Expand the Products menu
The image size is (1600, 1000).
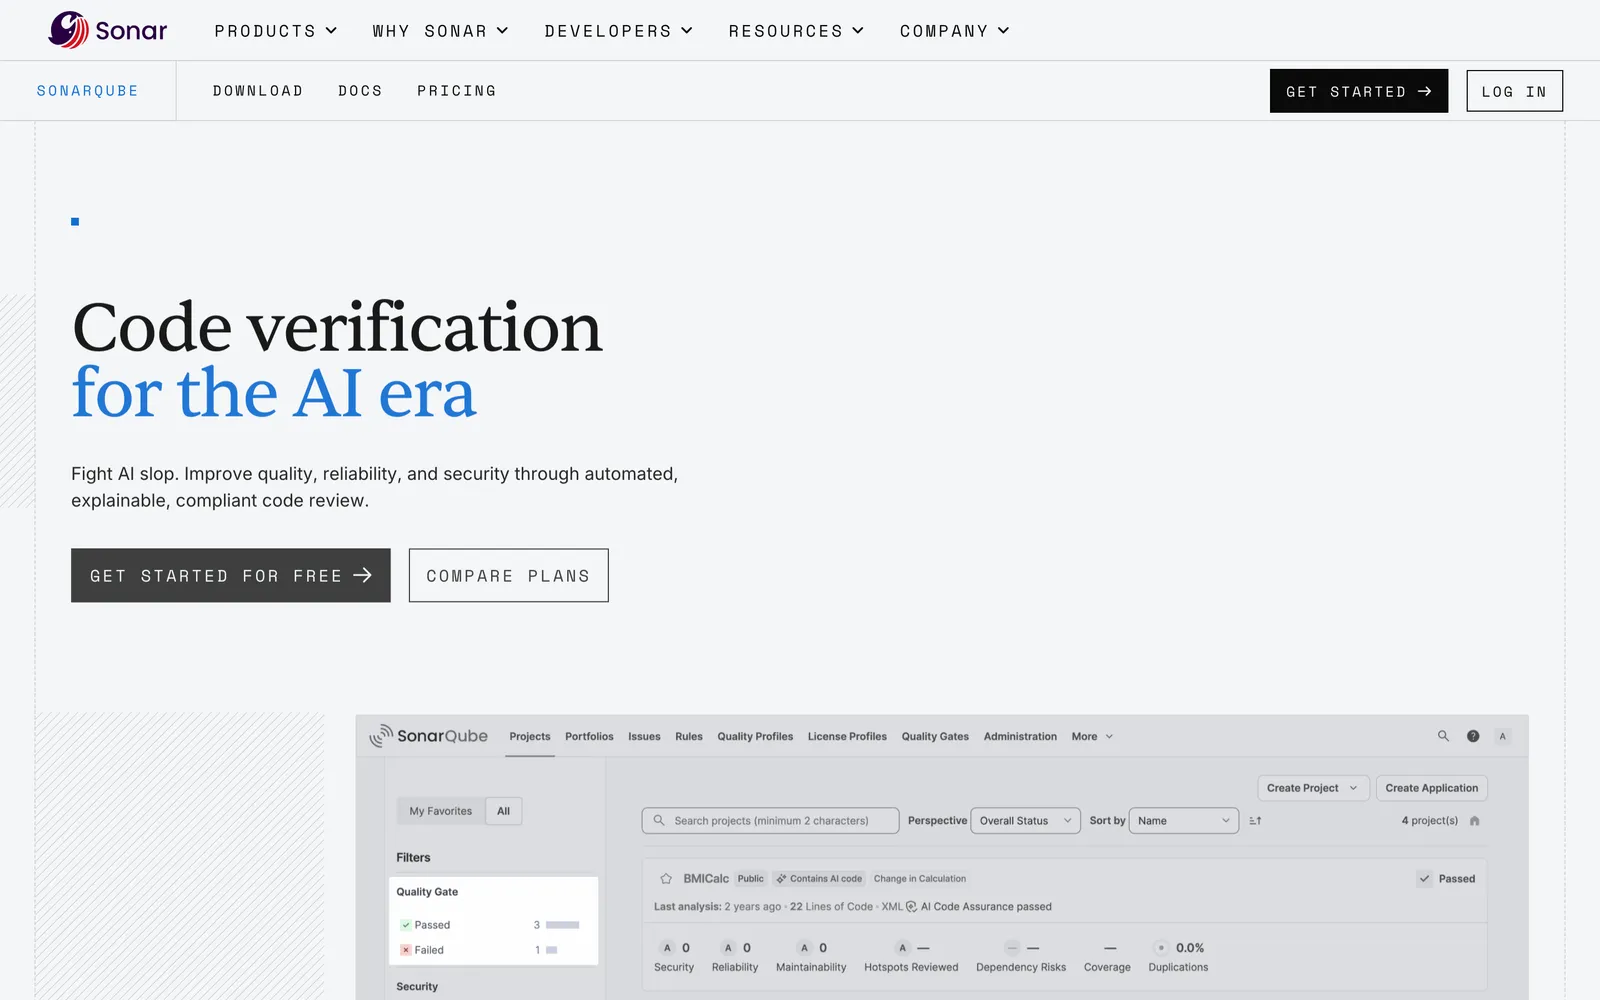tap(275, 31)
